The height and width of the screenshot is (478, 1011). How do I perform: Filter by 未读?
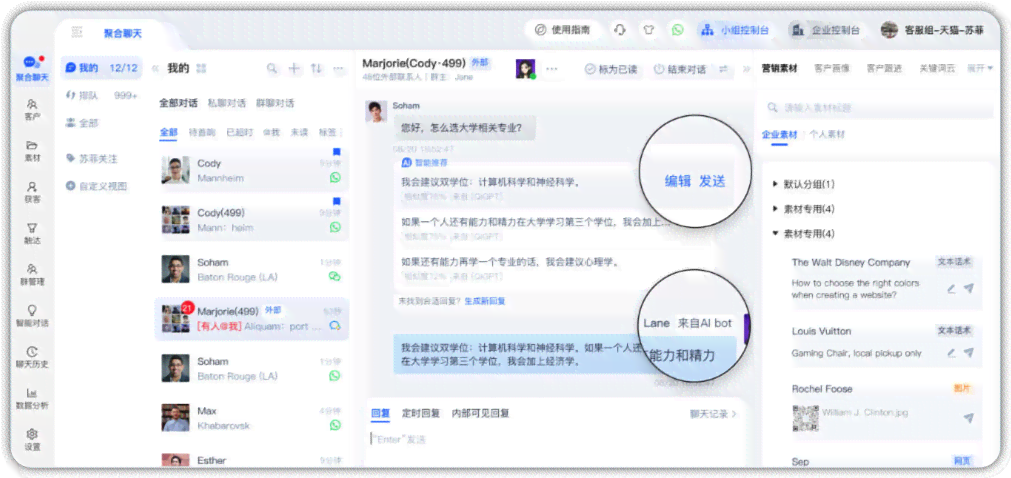[x=299, y=132]
